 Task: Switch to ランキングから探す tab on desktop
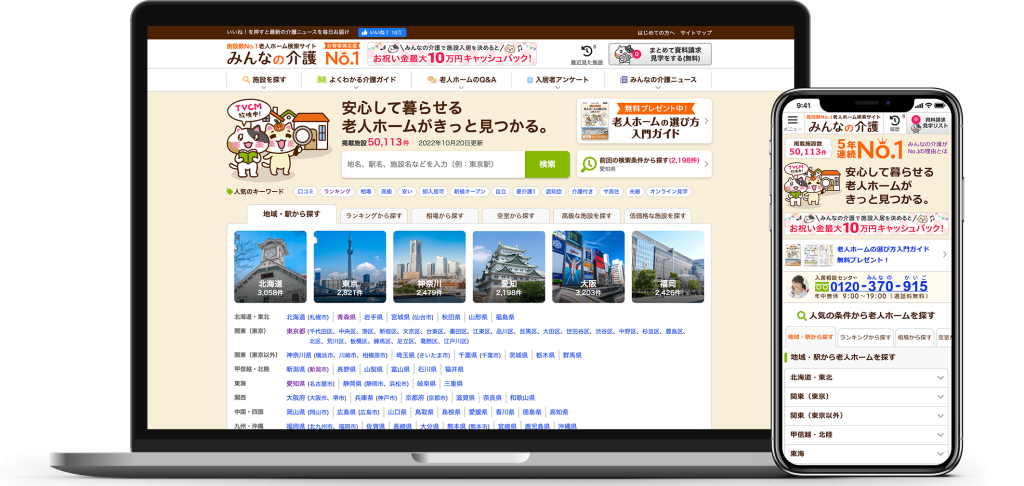pyautogui.click(x=374, y=215)
